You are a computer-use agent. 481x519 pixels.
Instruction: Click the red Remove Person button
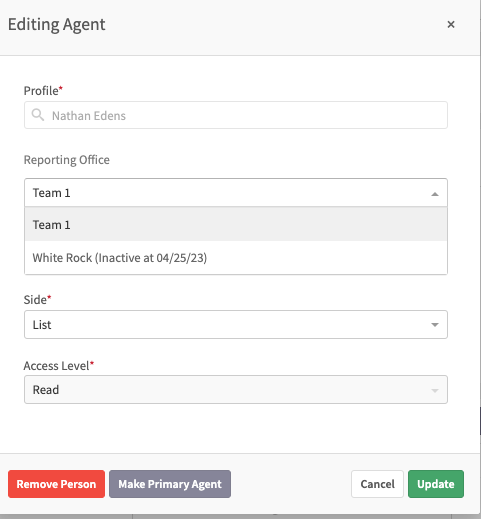56,484
